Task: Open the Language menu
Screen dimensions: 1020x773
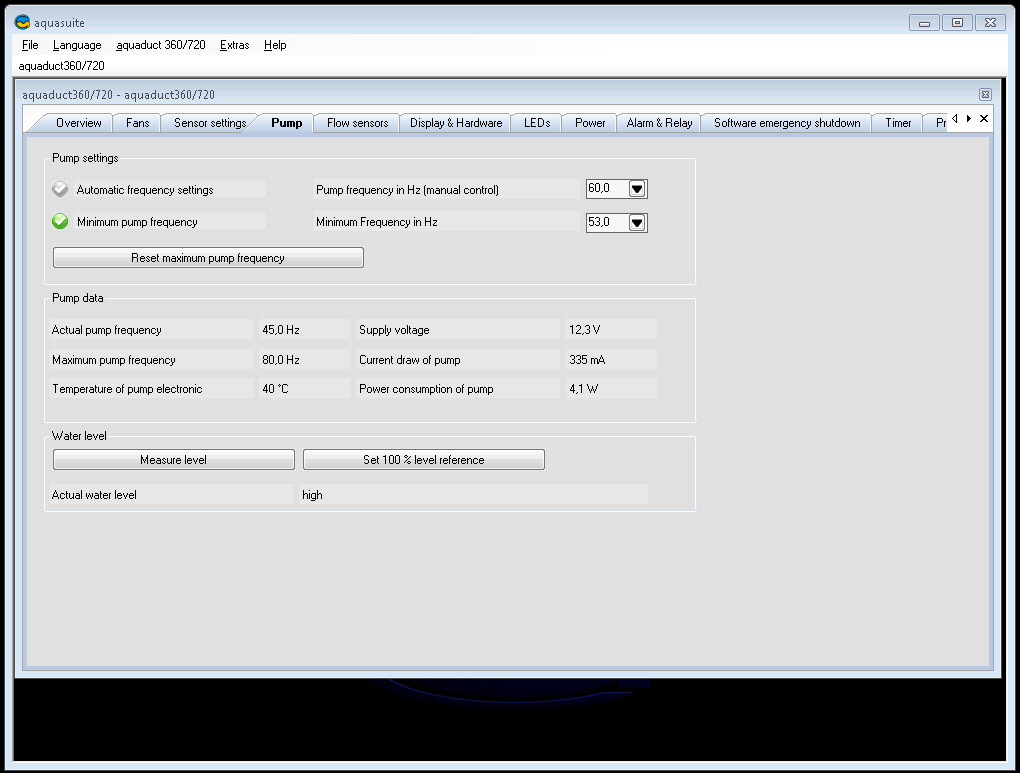Action: click(x=77, y=45)
